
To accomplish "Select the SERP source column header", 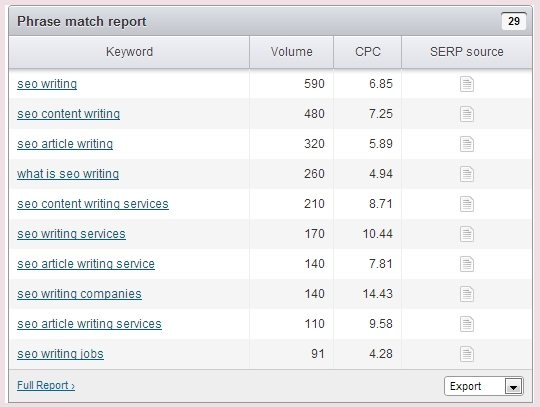I will pyautogui.click(x=467, y=52).
